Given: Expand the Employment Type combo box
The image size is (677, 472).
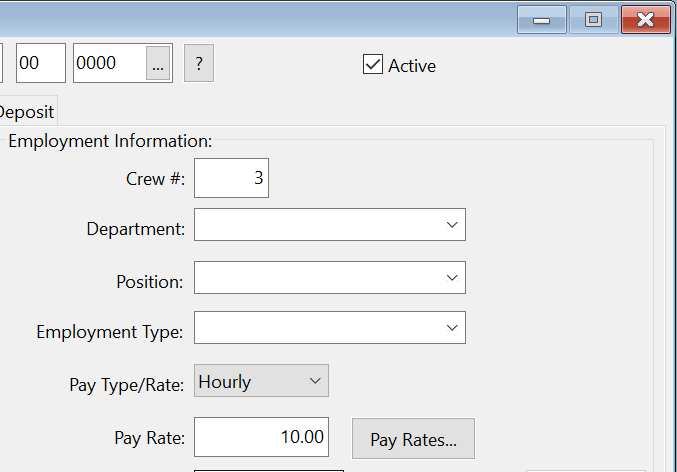Looking at the screenshot, I should [x=330, y=328].
